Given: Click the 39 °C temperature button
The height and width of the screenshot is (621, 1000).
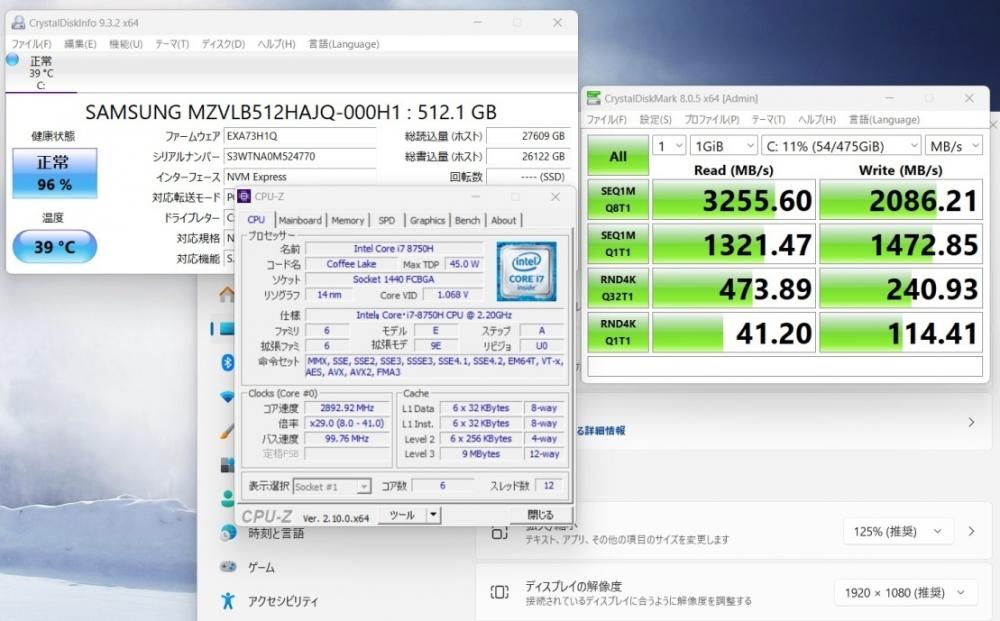Looking at the screenshot, I should click(55, 247).
